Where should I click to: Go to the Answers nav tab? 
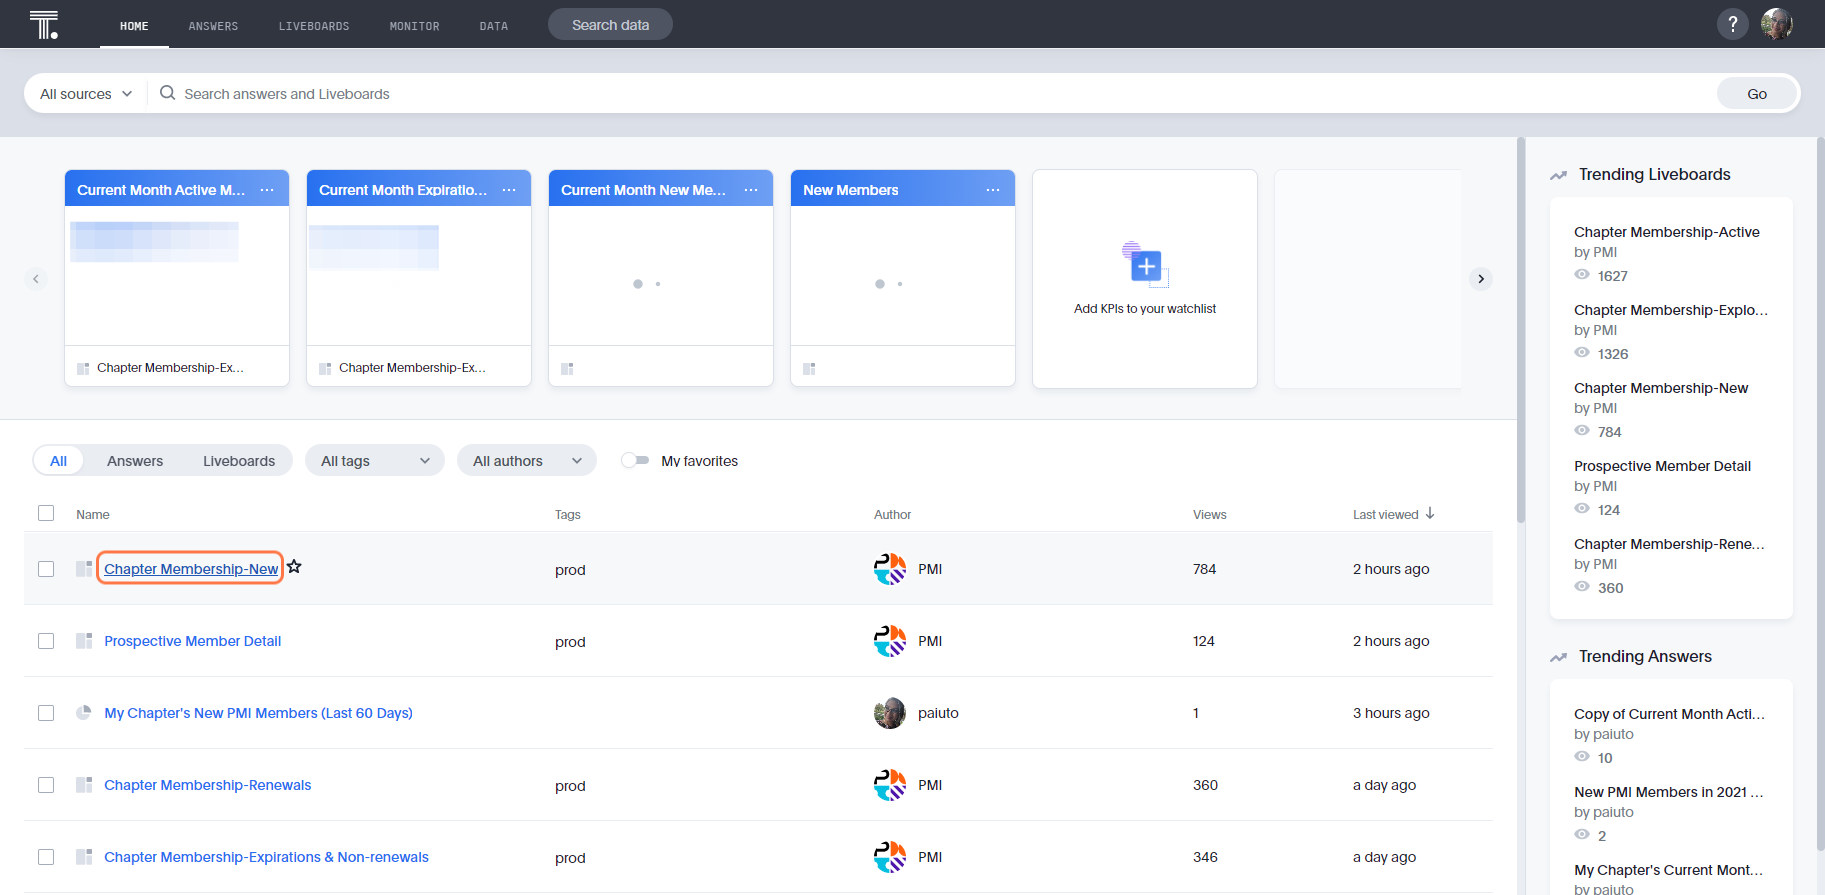coord(213,26)
